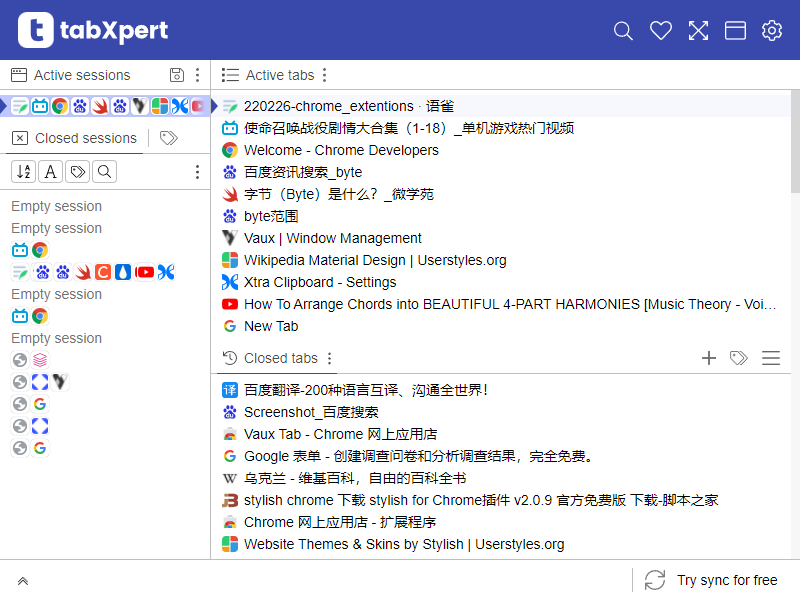Screen dimensions: 800x600
Task: Click the letter A rename icon
Action: point(51,172)
